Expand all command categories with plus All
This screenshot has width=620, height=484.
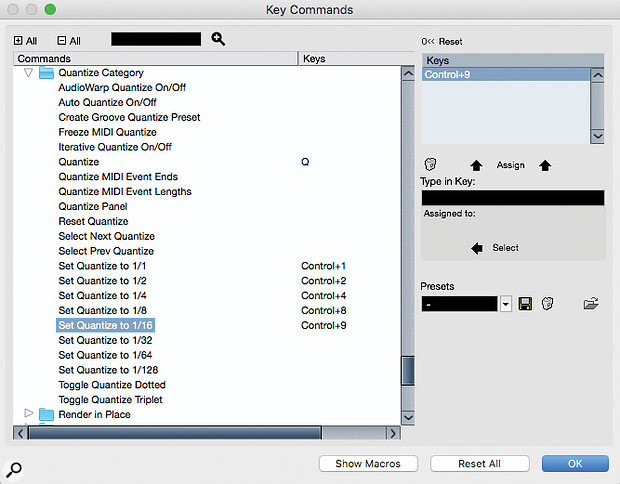[25, 41]
